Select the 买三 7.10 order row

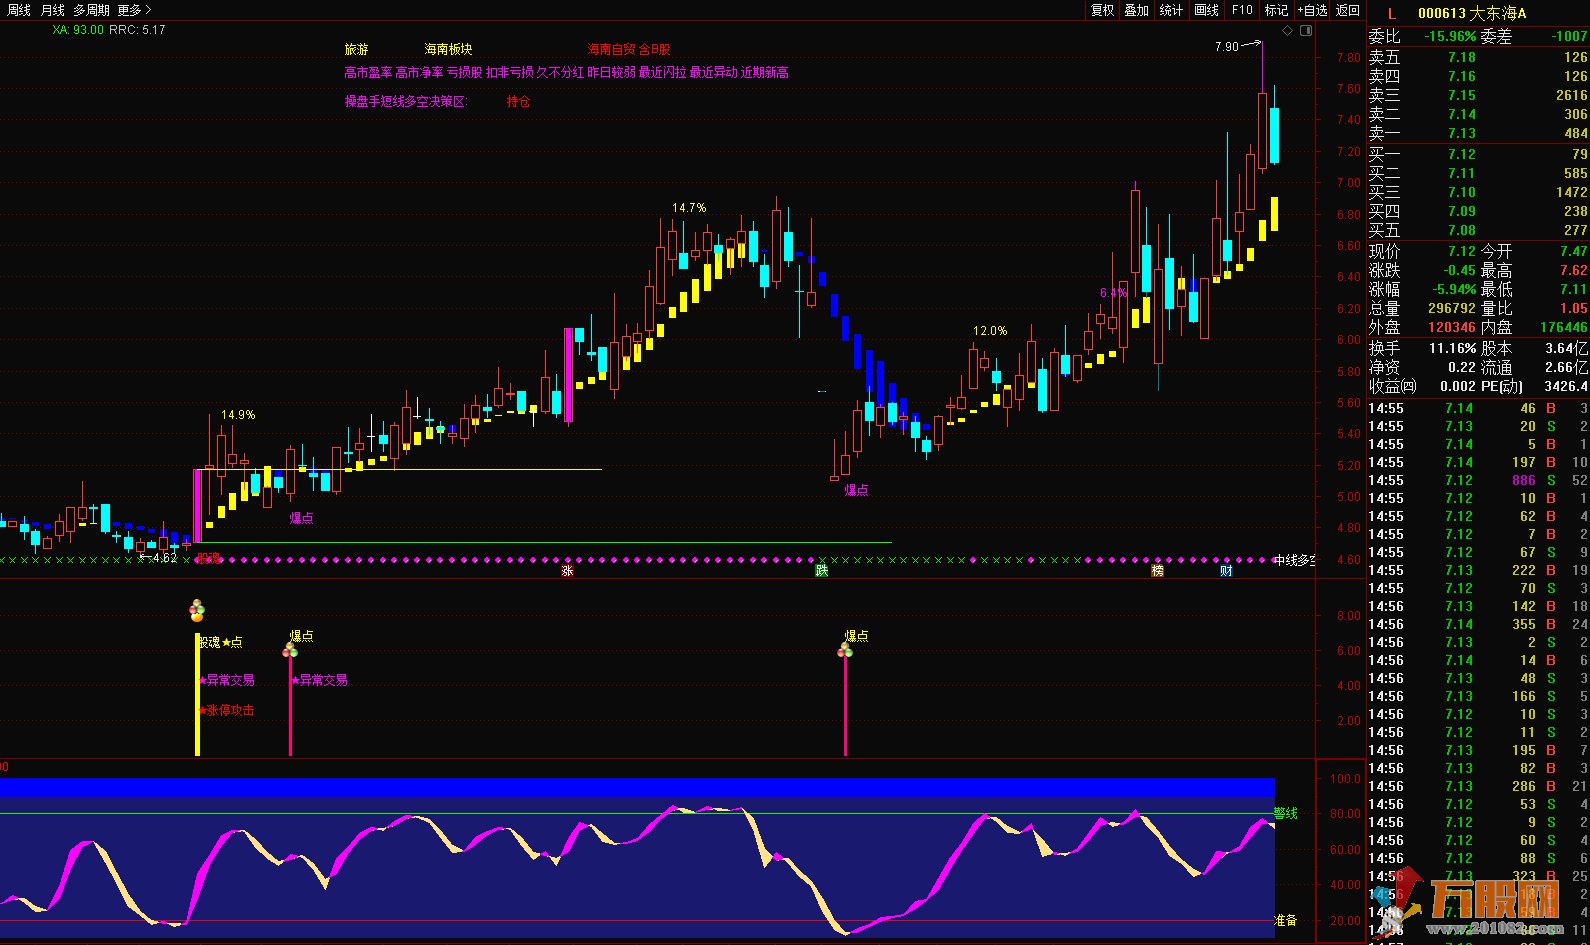pos(1478,192)
